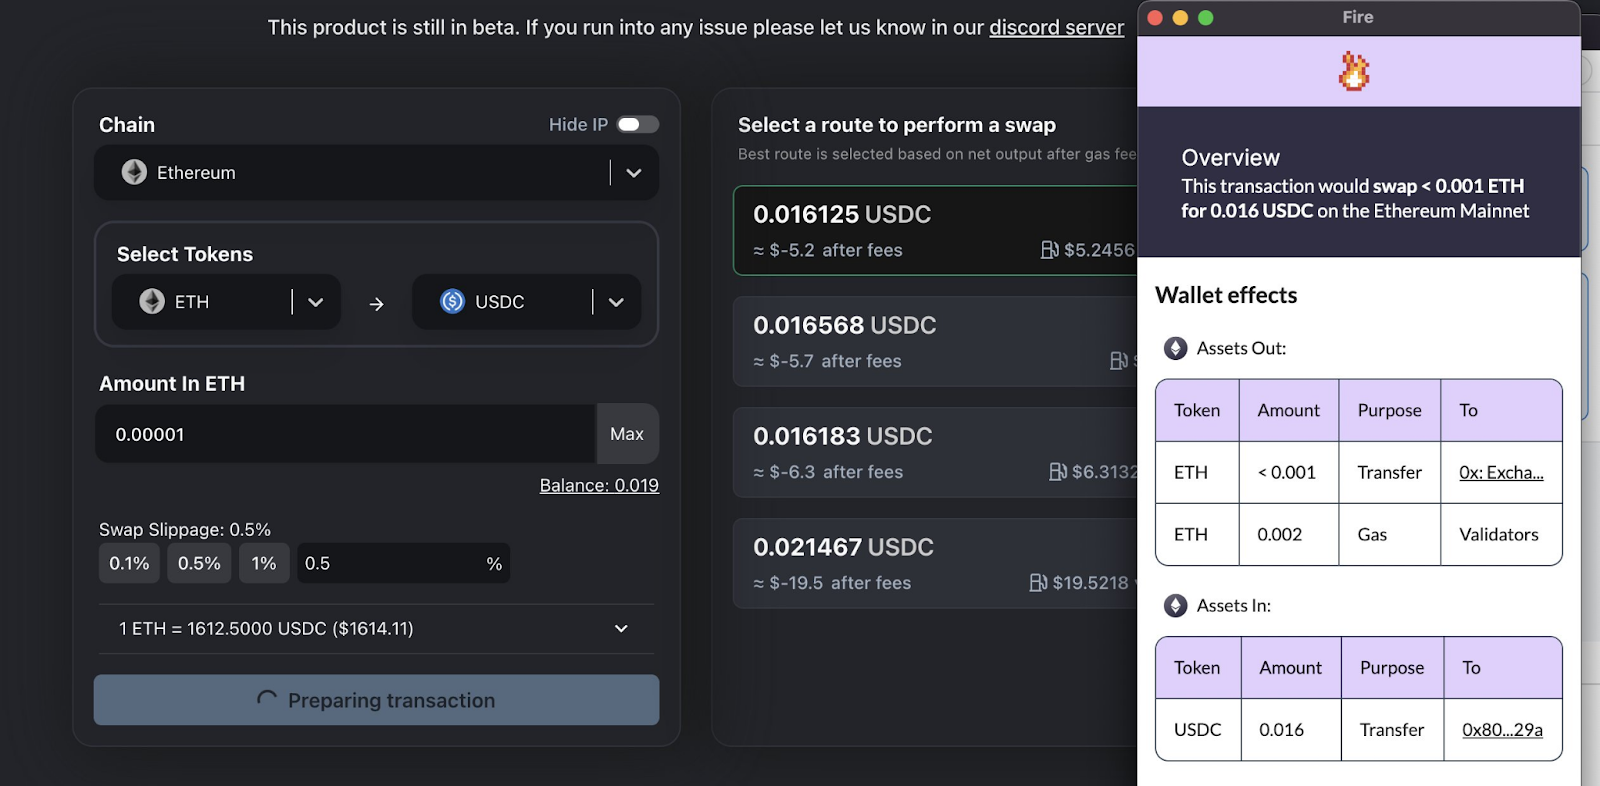
Task: Open the discord server link
Action: [x=1056, y=28]
